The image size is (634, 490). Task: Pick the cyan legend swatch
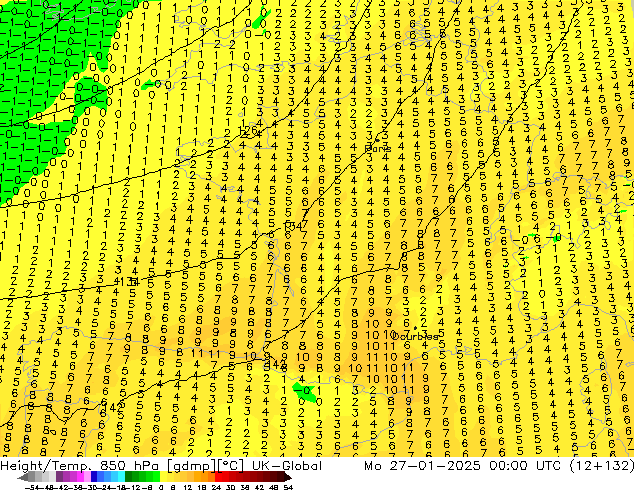point(122,477)
